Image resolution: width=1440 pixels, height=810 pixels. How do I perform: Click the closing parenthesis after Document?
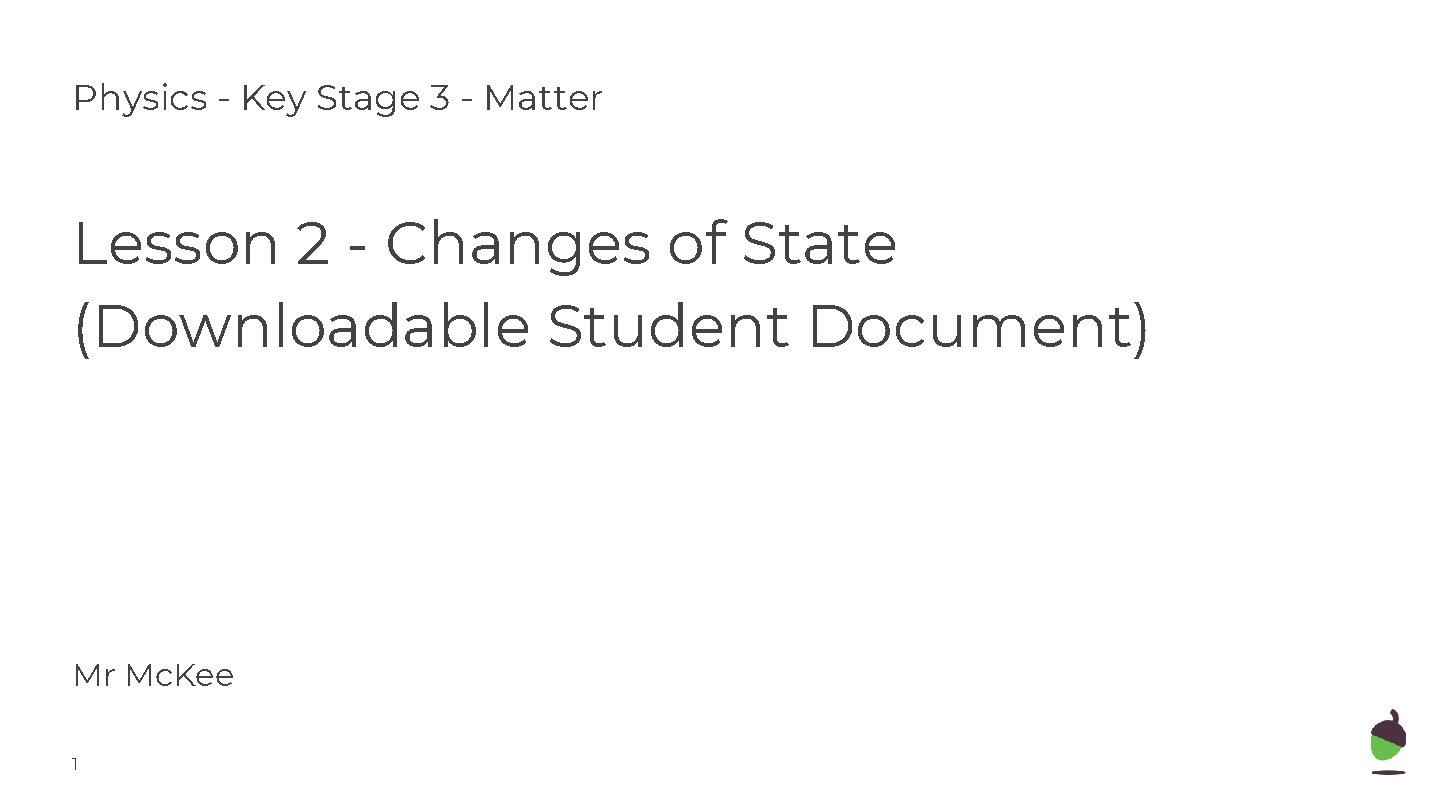click(x=1141, y=328)
